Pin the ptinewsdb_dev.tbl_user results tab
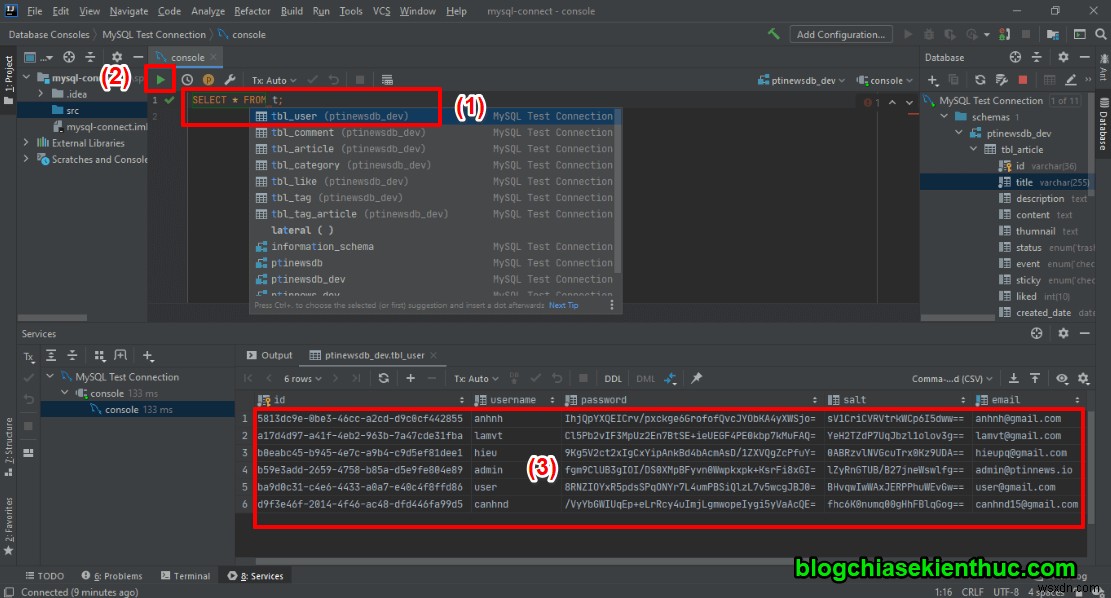Image resolution: width=1111 pixels, height=598 pixels. (696, 377)
